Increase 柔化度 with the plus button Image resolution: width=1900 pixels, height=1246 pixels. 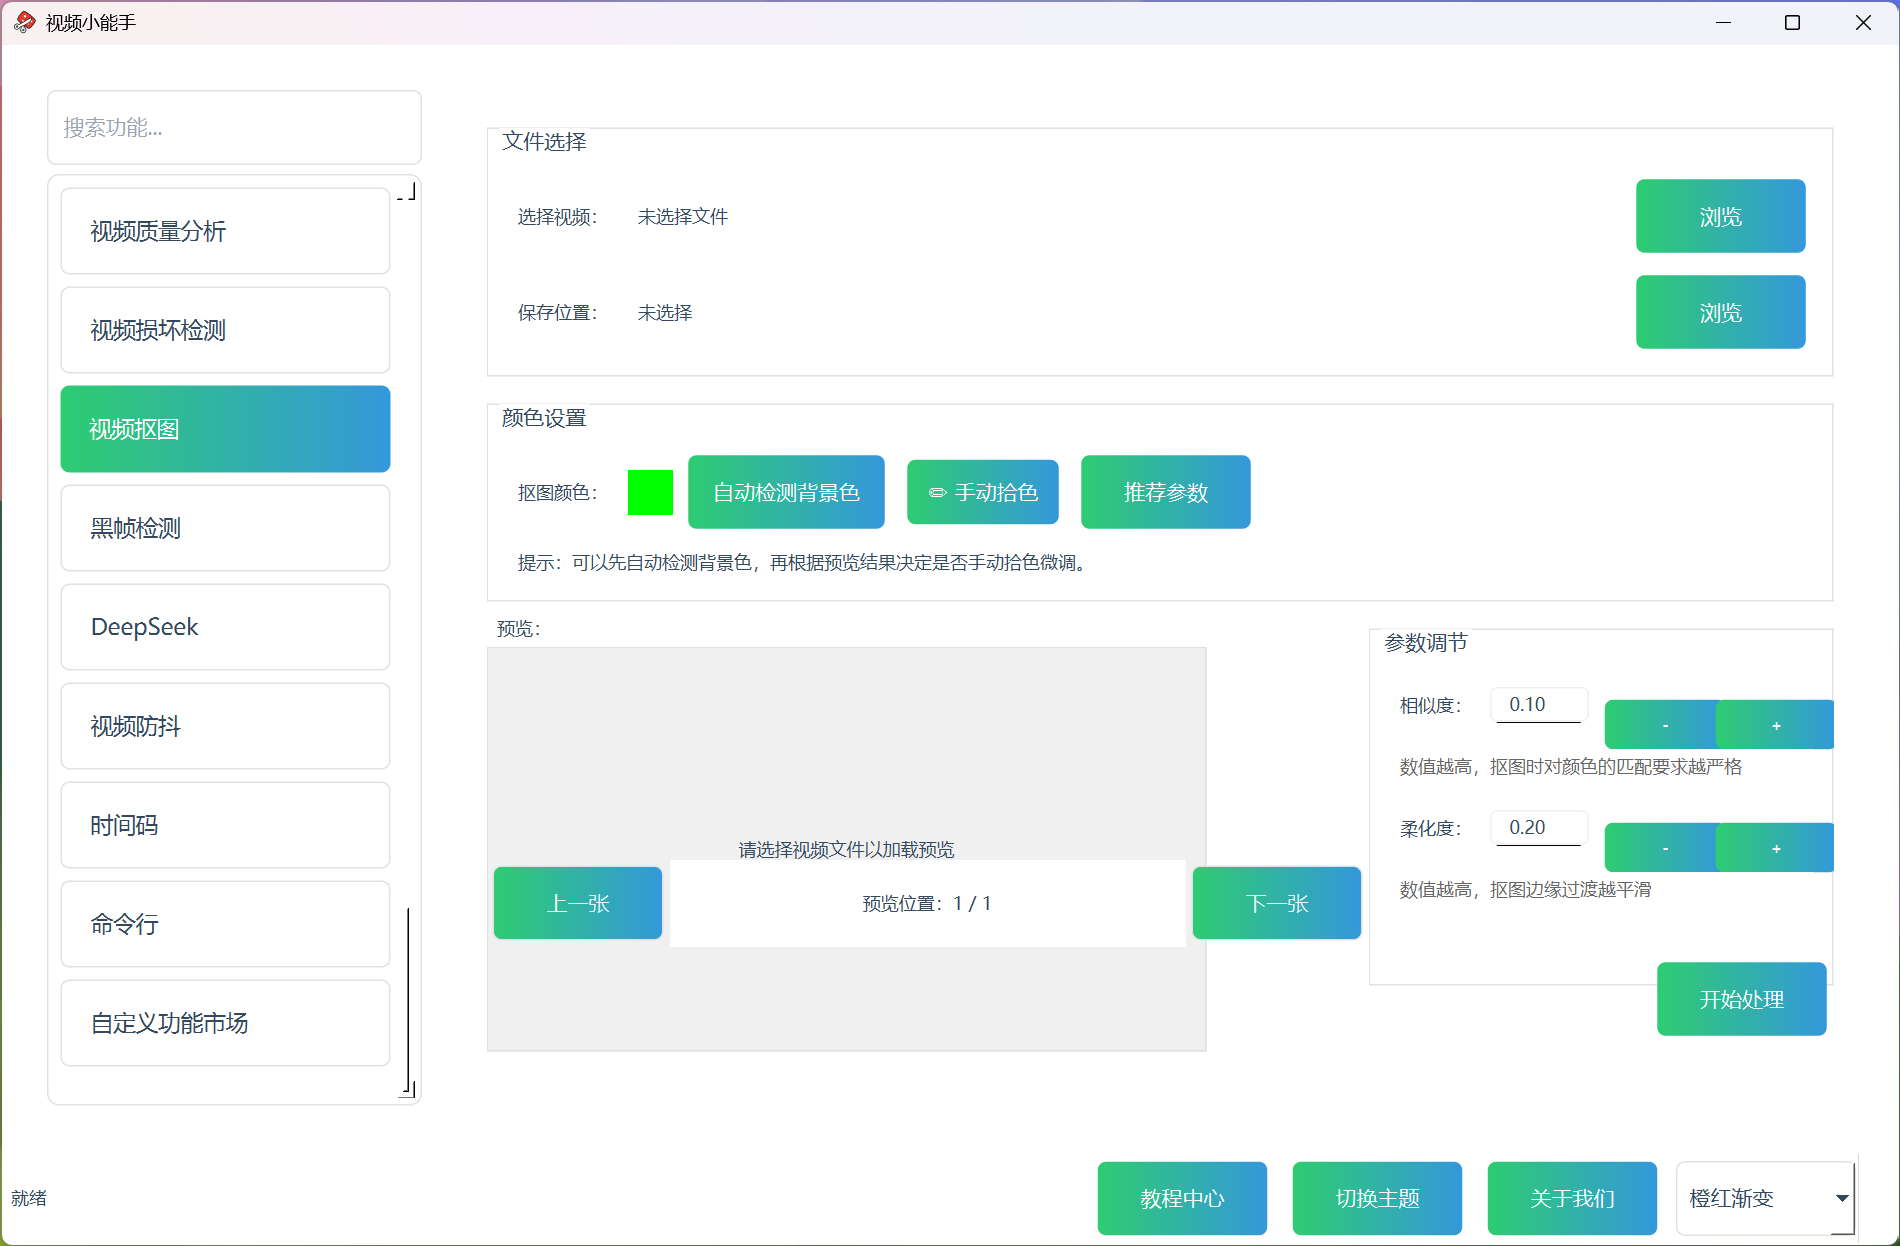click(1775, 848)
